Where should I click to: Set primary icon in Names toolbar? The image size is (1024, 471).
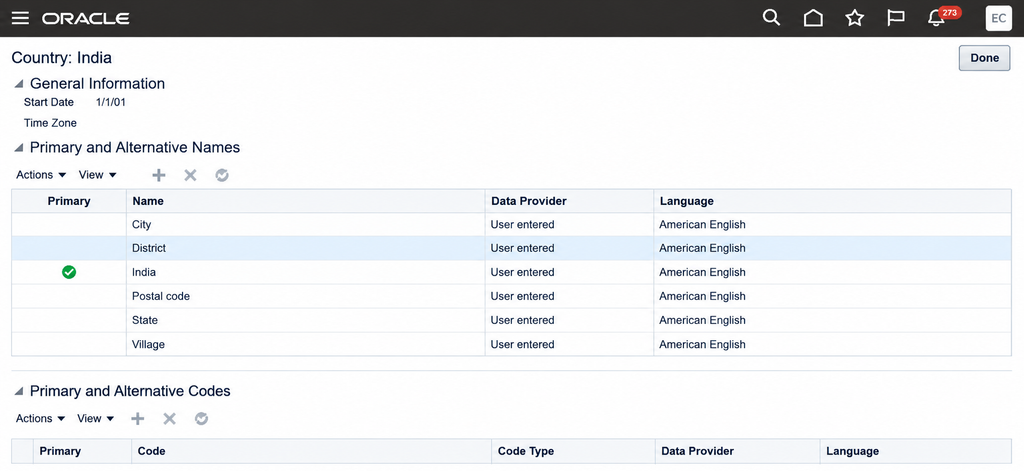222,175
